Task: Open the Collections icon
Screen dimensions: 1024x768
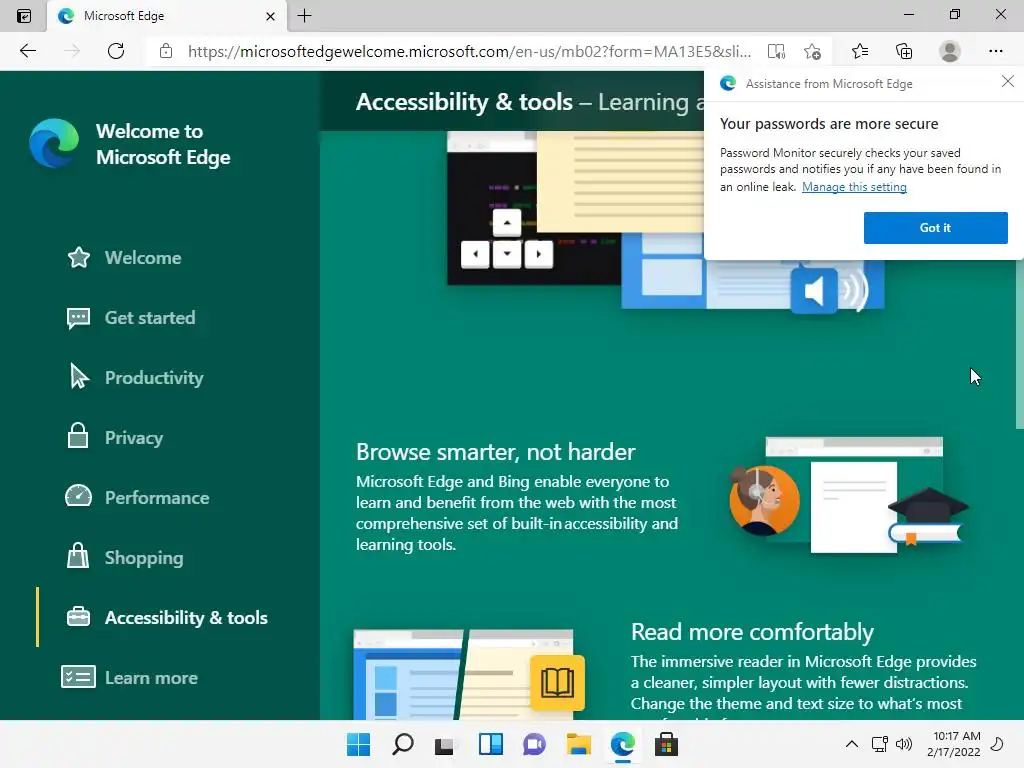Action: pos(904,51)
